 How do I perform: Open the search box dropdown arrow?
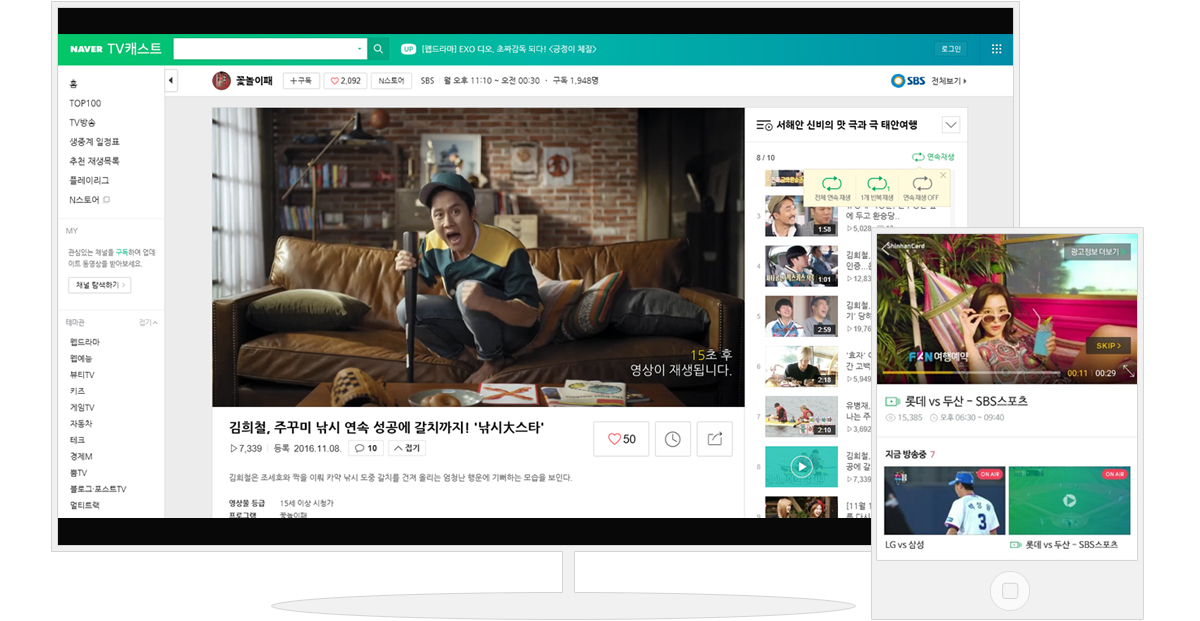(360, 49)
